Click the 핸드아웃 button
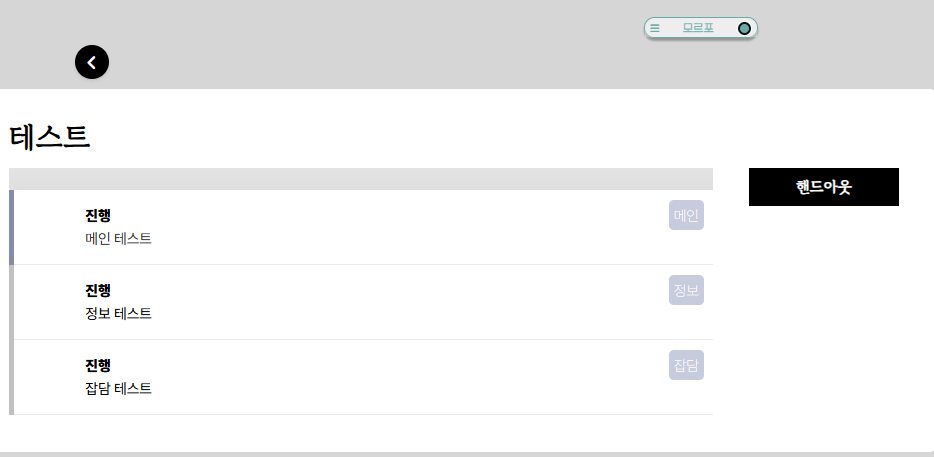 [x=823, y=187]
